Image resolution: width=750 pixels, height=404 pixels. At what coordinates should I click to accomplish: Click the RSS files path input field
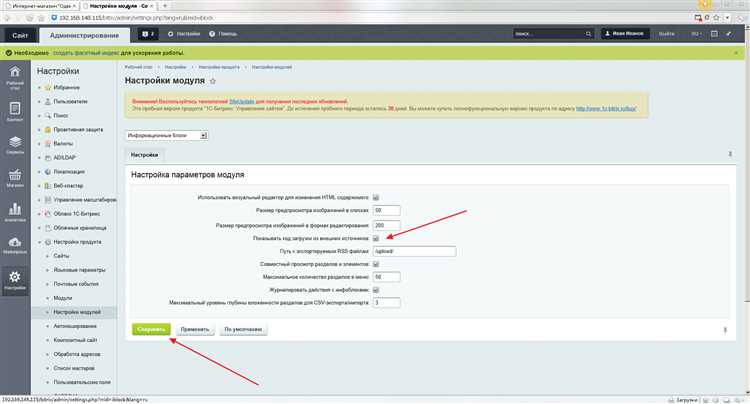414,251
